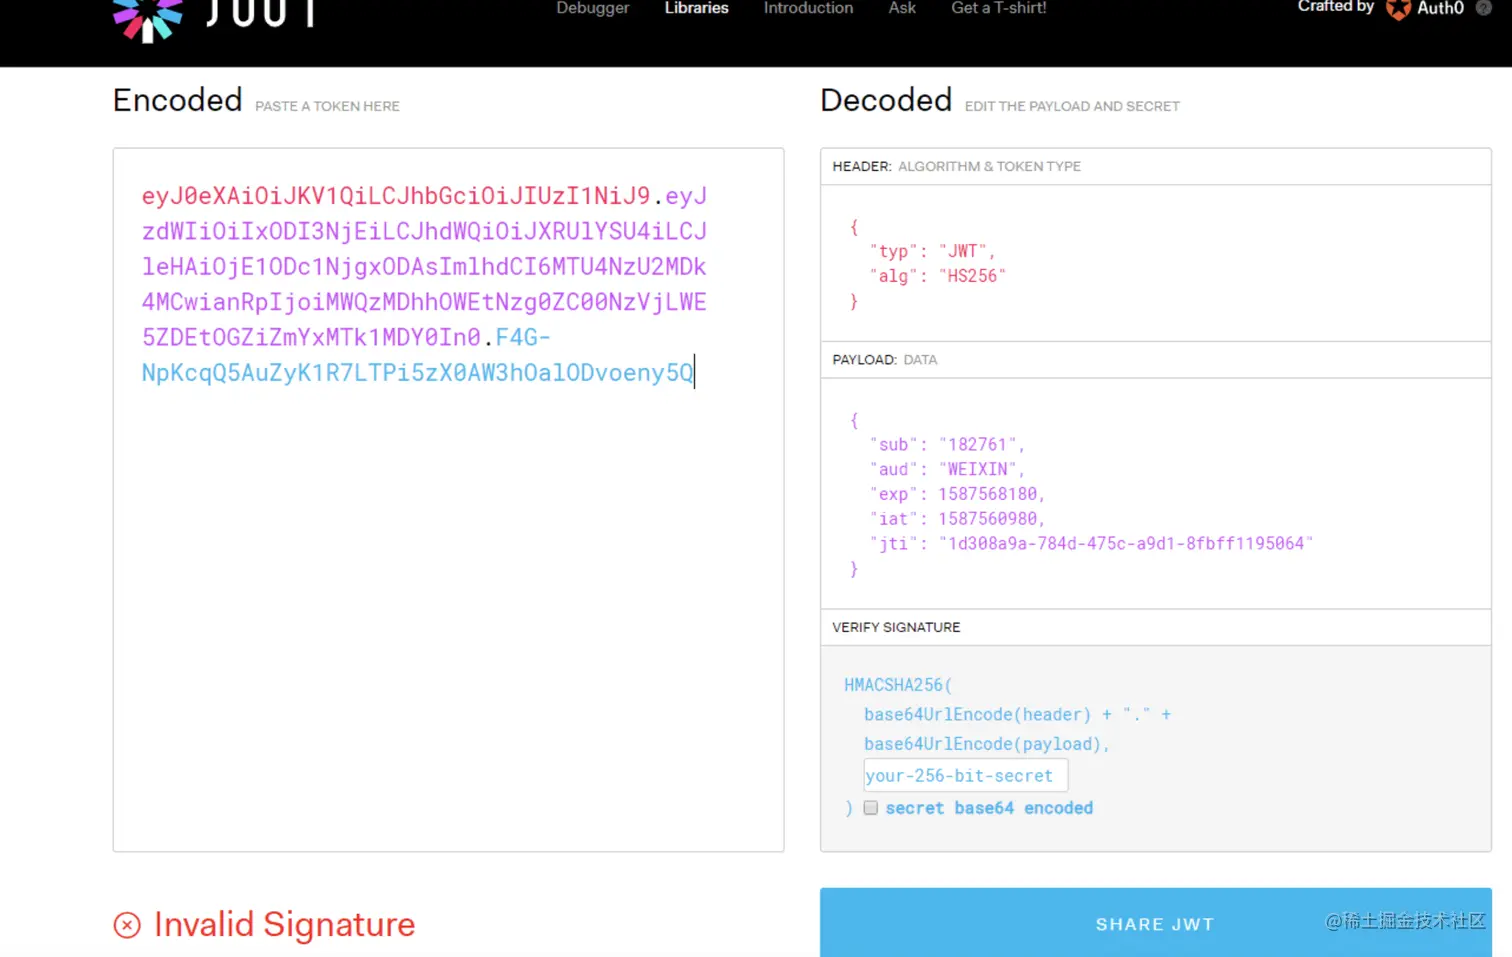
Task: Click the secret base64 encoded label
Action: point(989,808)
